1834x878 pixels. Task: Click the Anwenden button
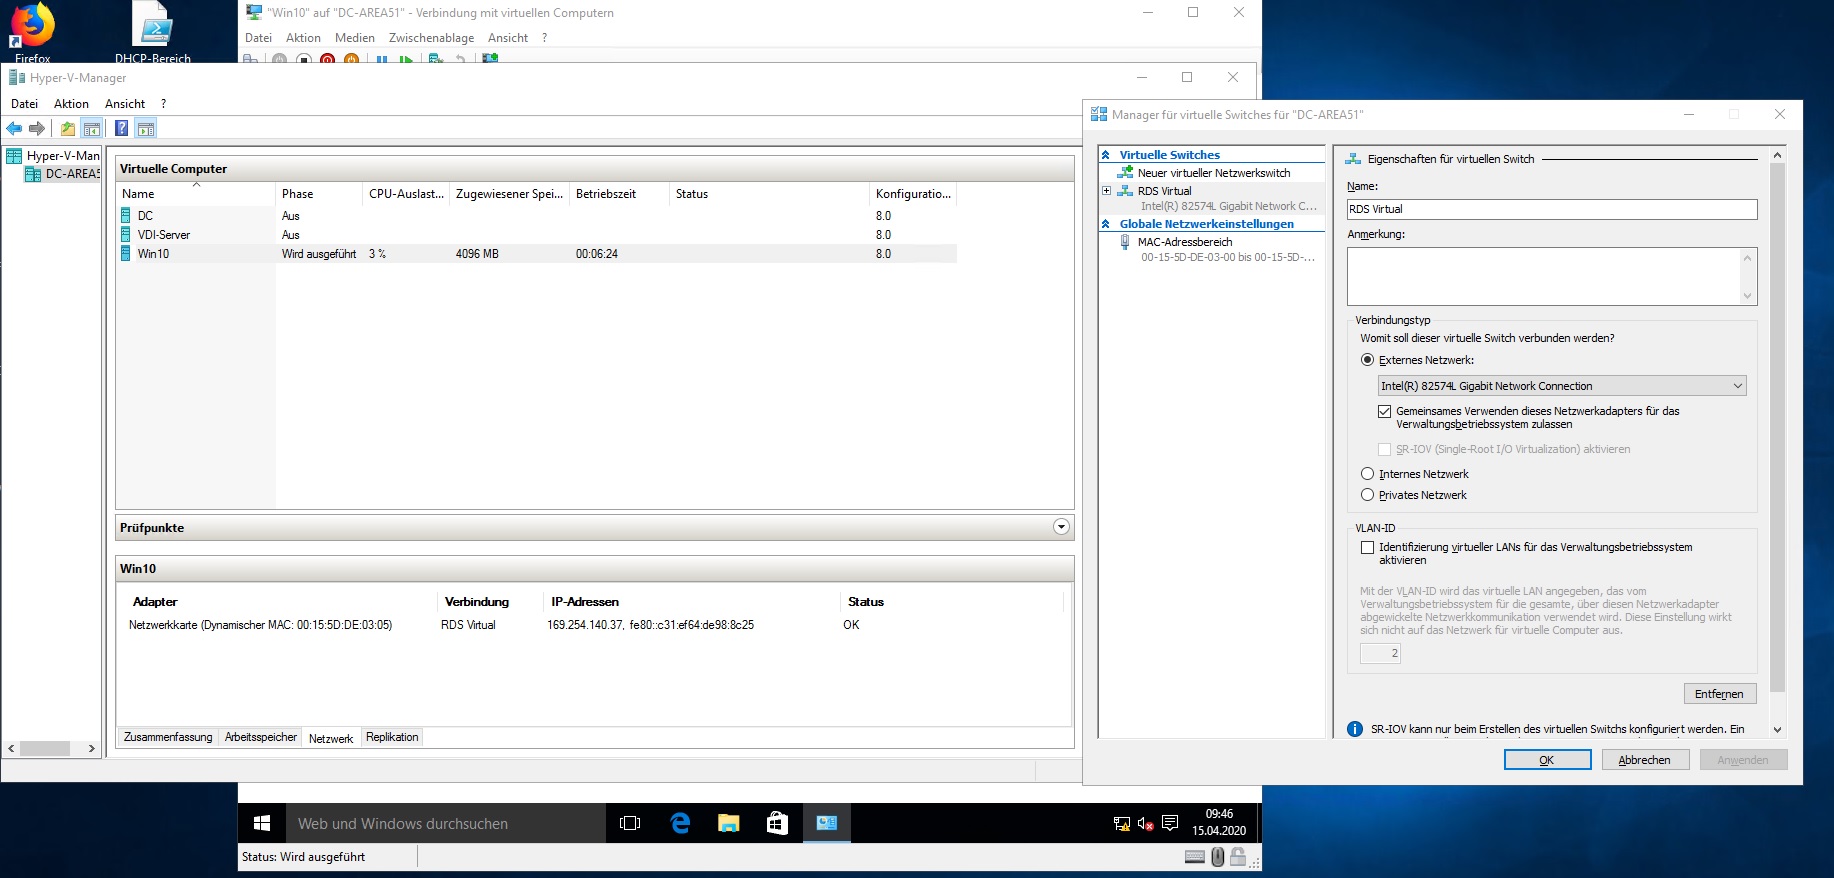(x=1743, y=760)
